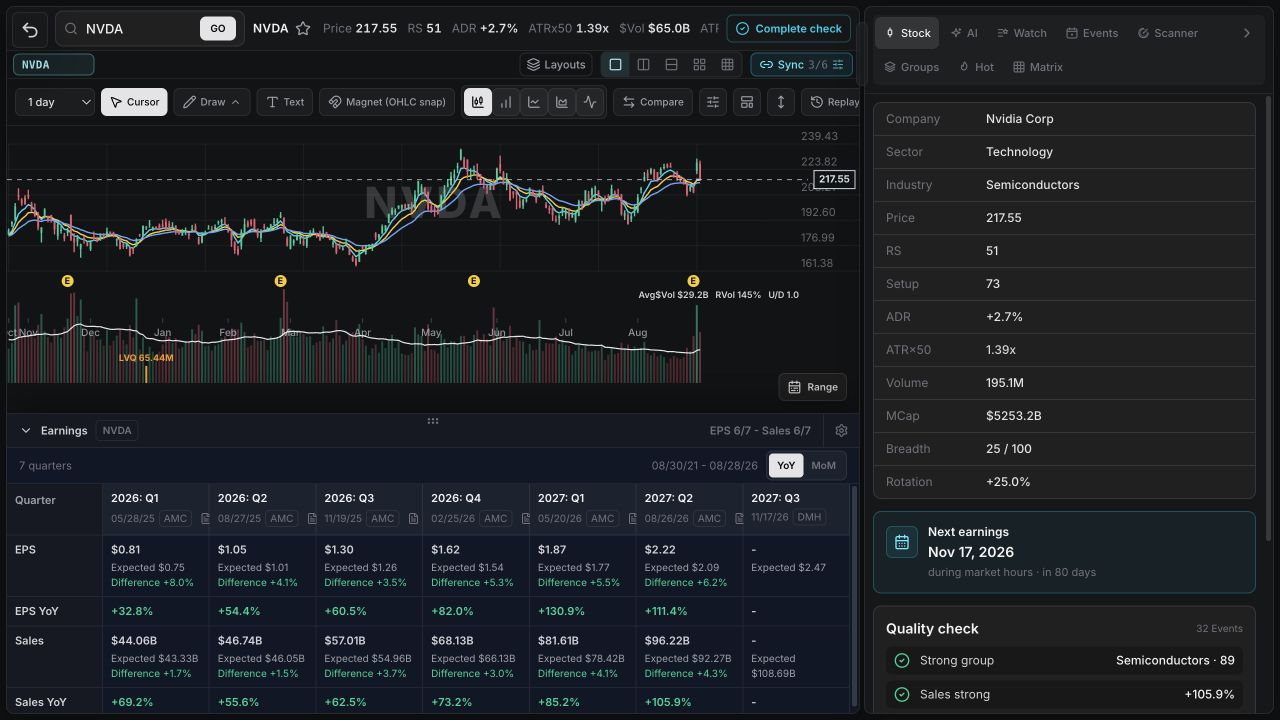
Task: Select the nine-pane grid layout
Action: (x=728, y=64)
